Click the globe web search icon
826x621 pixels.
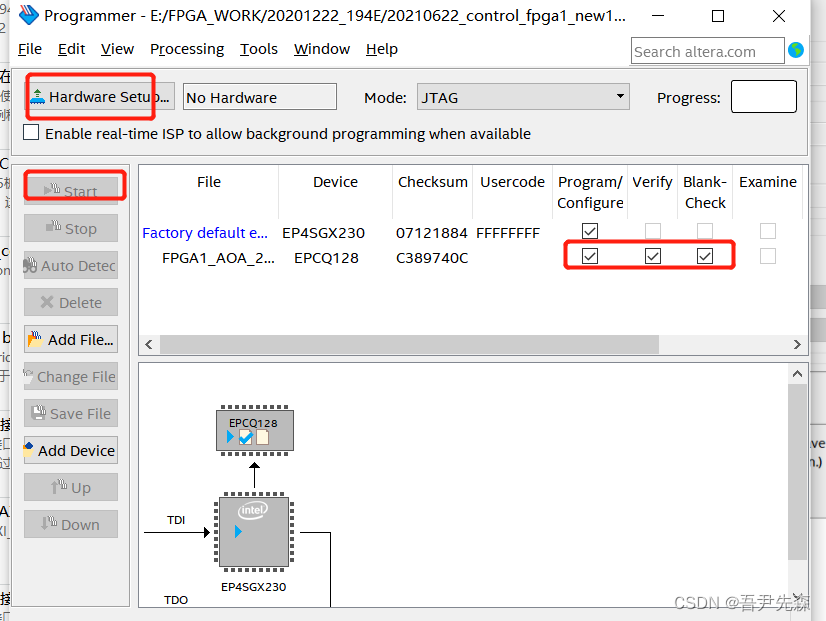pyautogui.click(x=796, y=50)
